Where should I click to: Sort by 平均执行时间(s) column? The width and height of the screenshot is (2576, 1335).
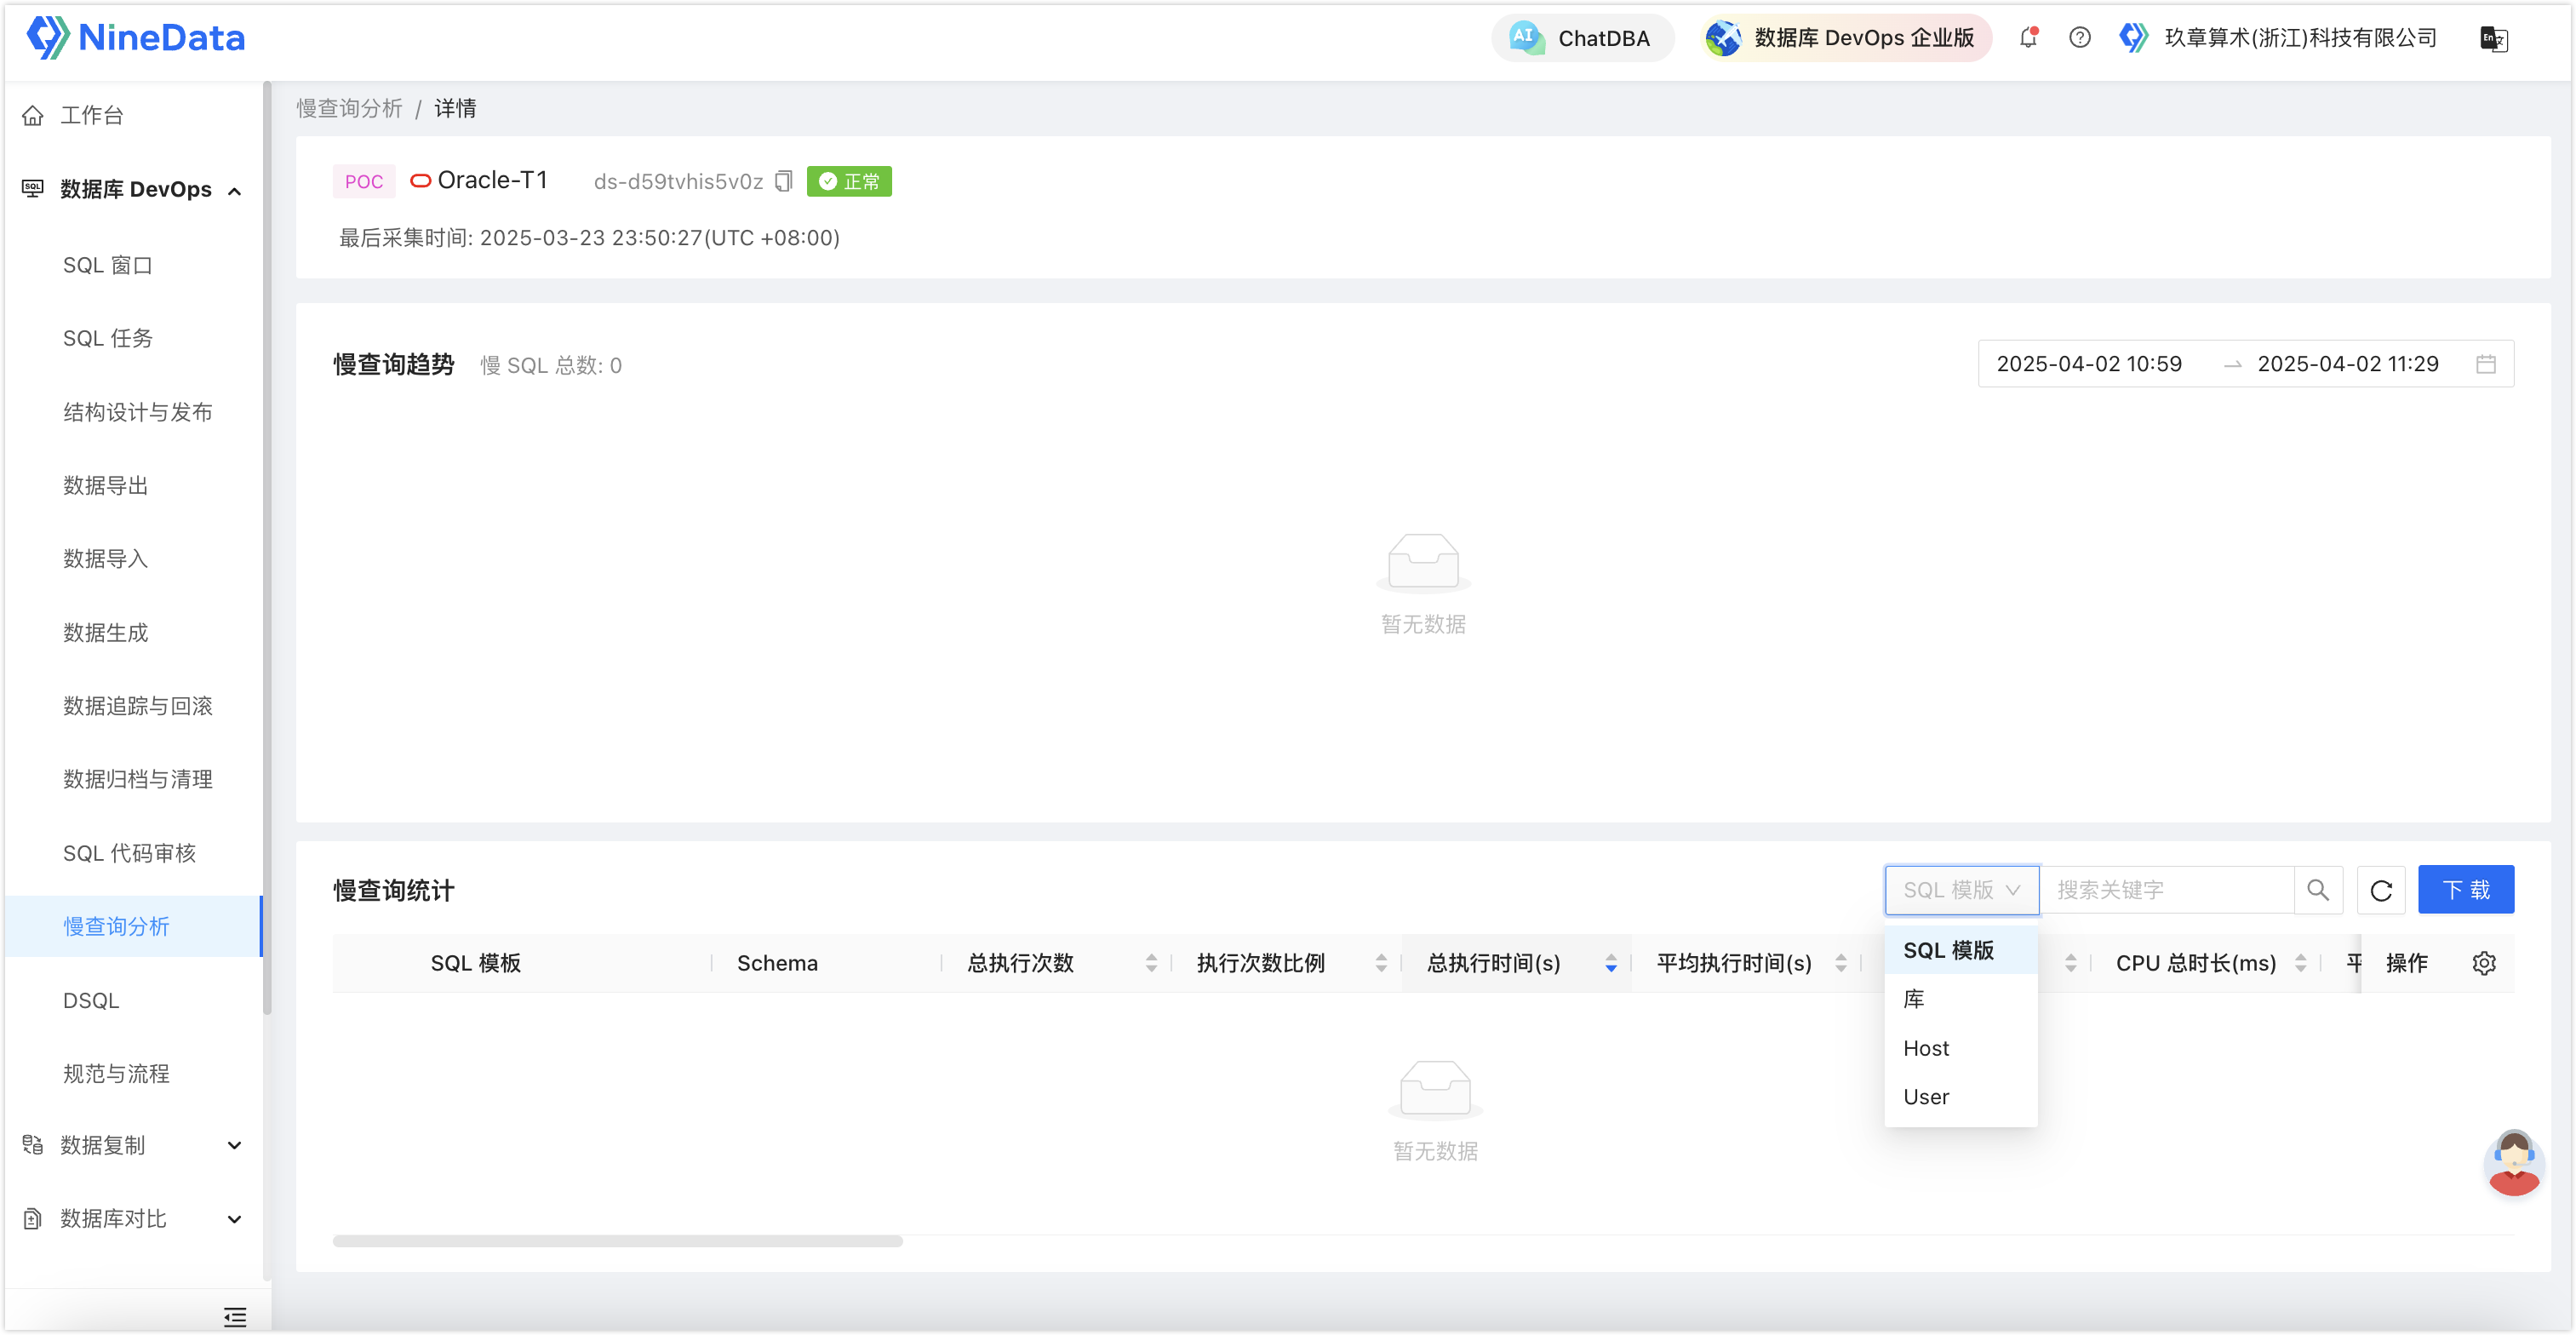1840,963
